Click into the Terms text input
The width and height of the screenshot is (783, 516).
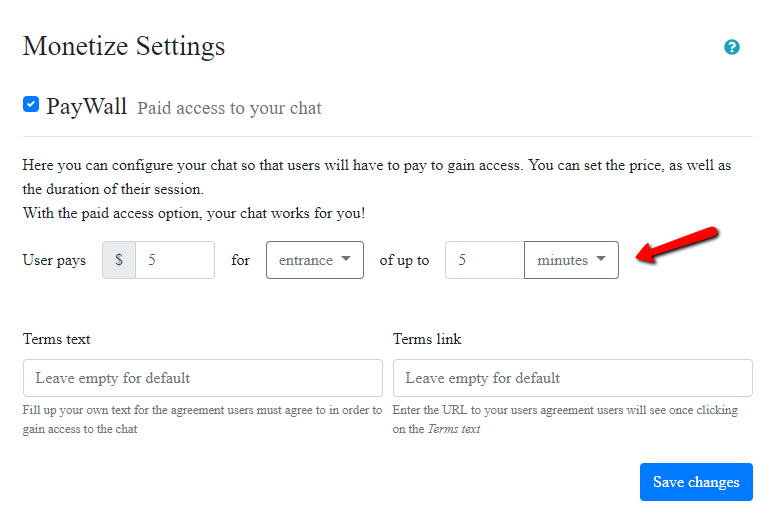coord(202,378)
